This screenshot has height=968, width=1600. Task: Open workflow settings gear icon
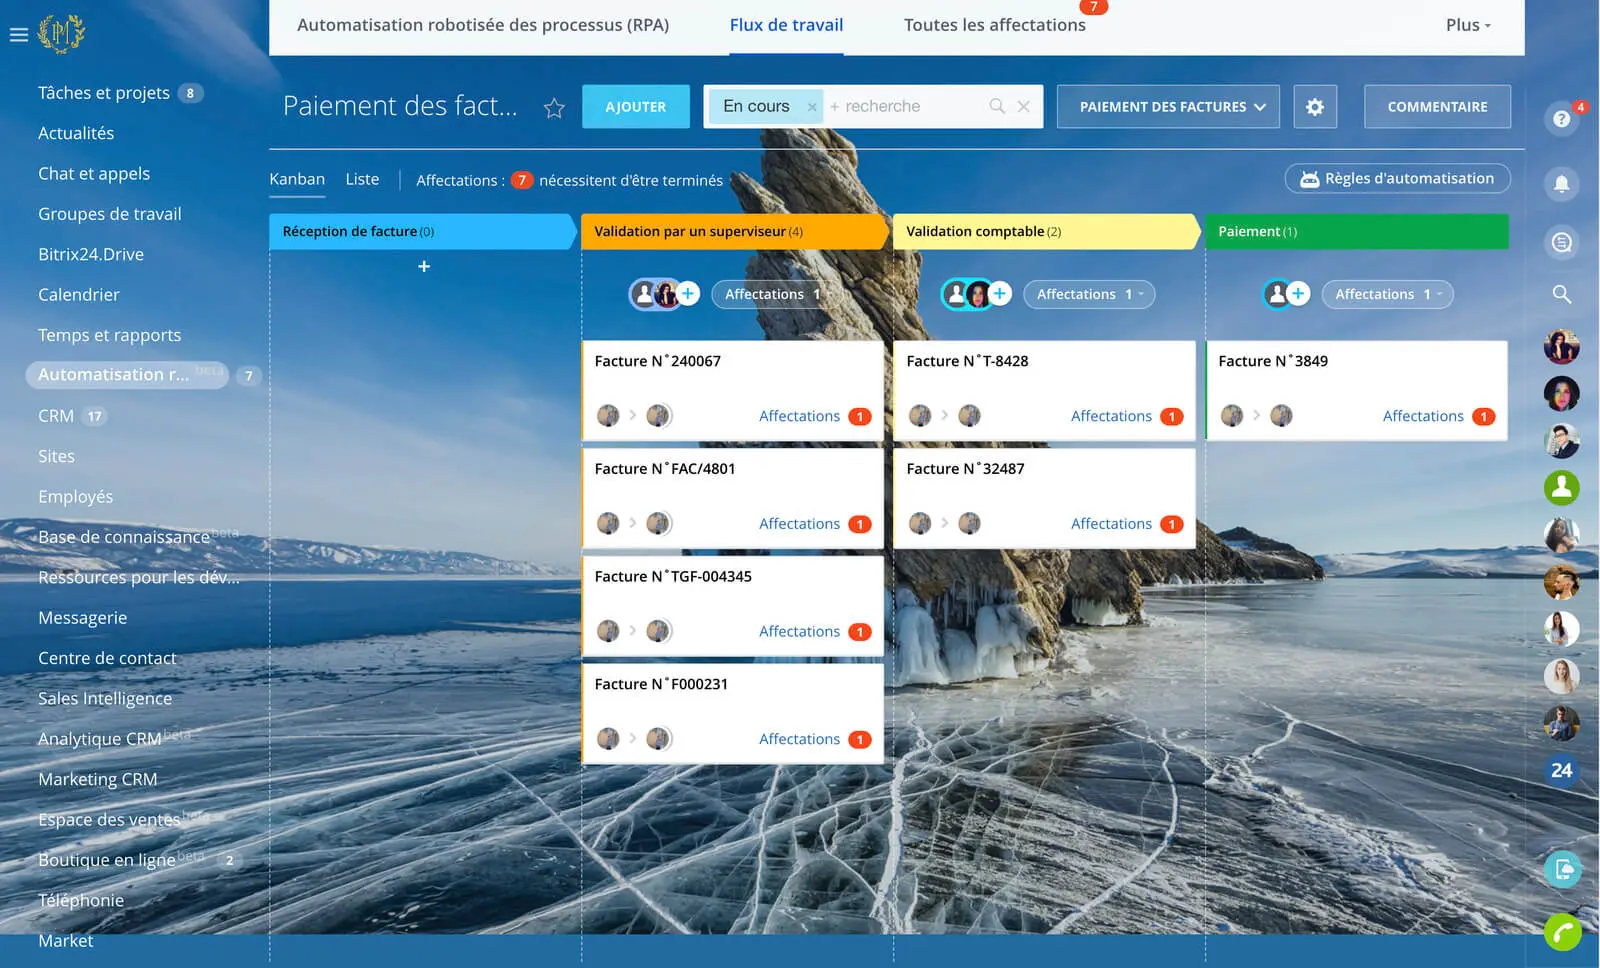(x=1314, y=107)
